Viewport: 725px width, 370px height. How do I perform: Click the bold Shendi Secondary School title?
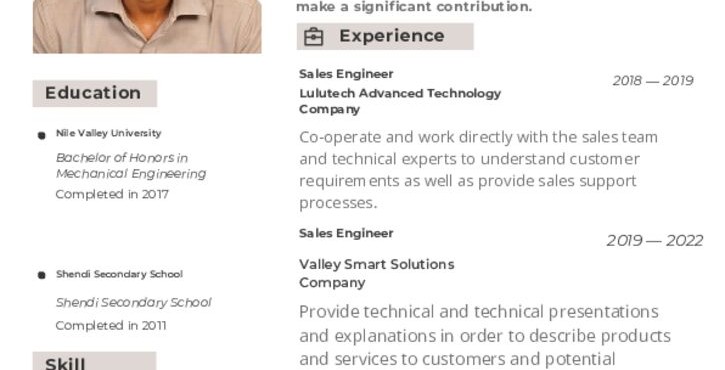(x=119, y=274)
